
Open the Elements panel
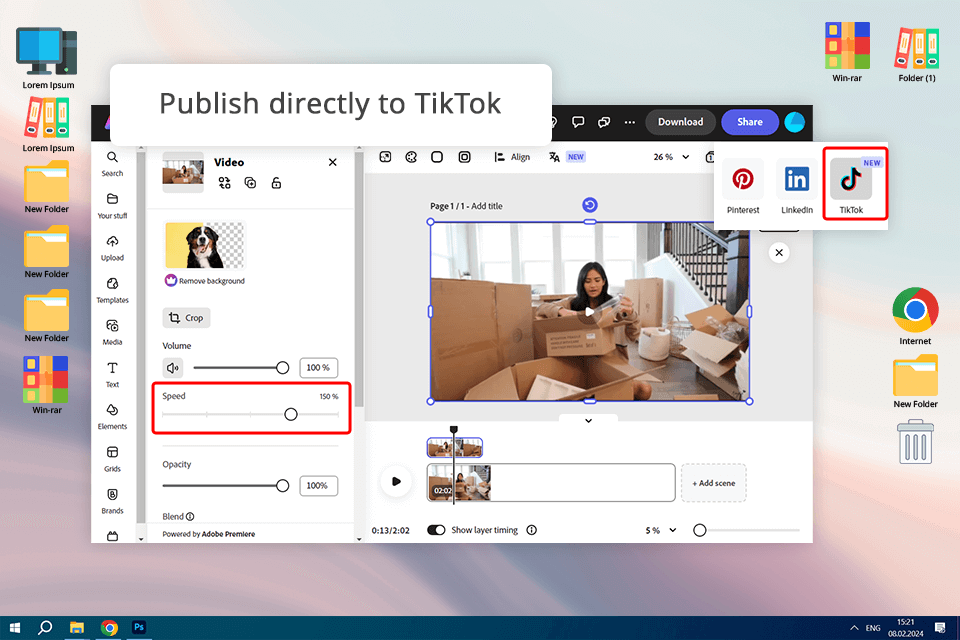click(112, 417)
